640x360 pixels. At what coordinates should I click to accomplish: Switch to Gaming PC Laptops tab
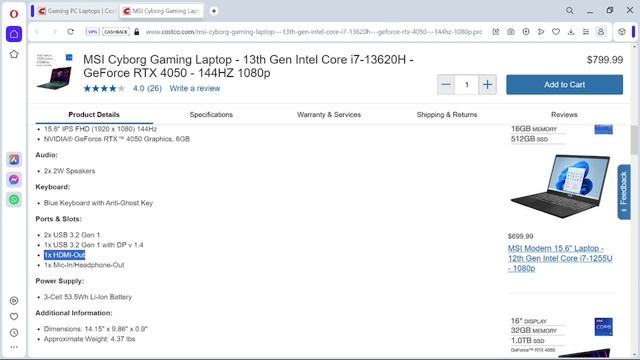(x=77, y=11)
